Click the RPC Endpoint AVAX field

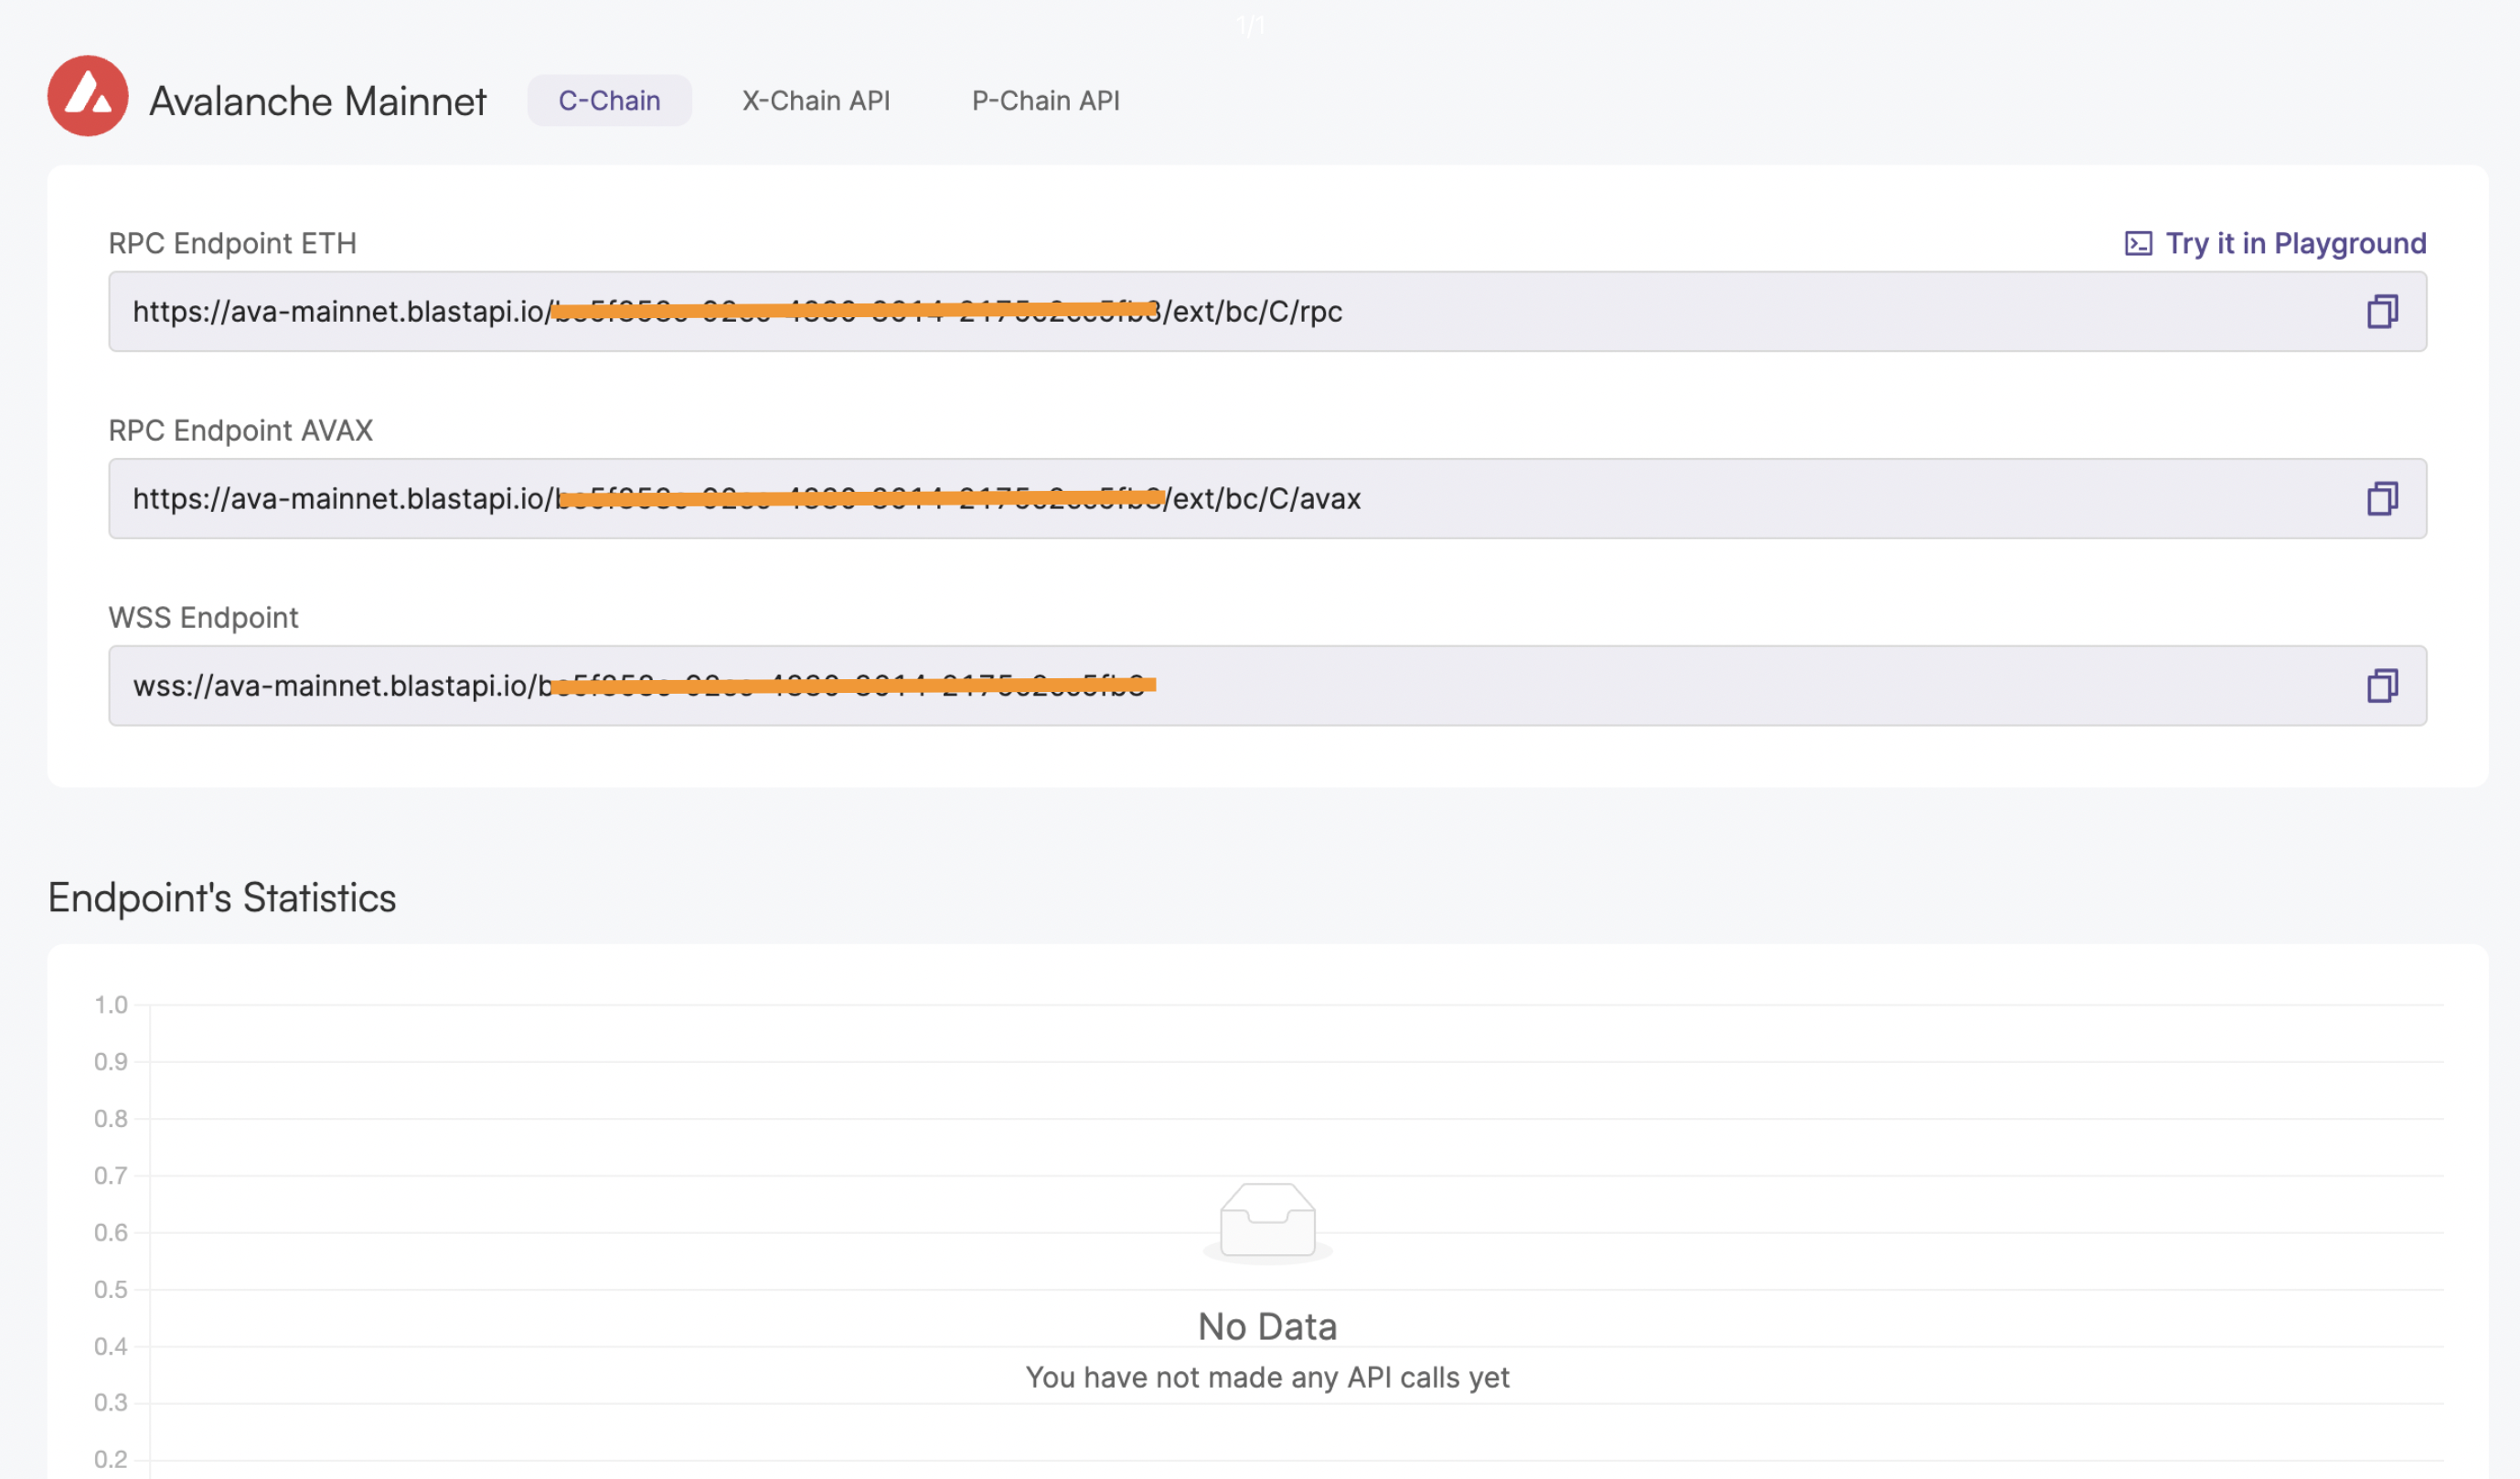click(1267, 499)
